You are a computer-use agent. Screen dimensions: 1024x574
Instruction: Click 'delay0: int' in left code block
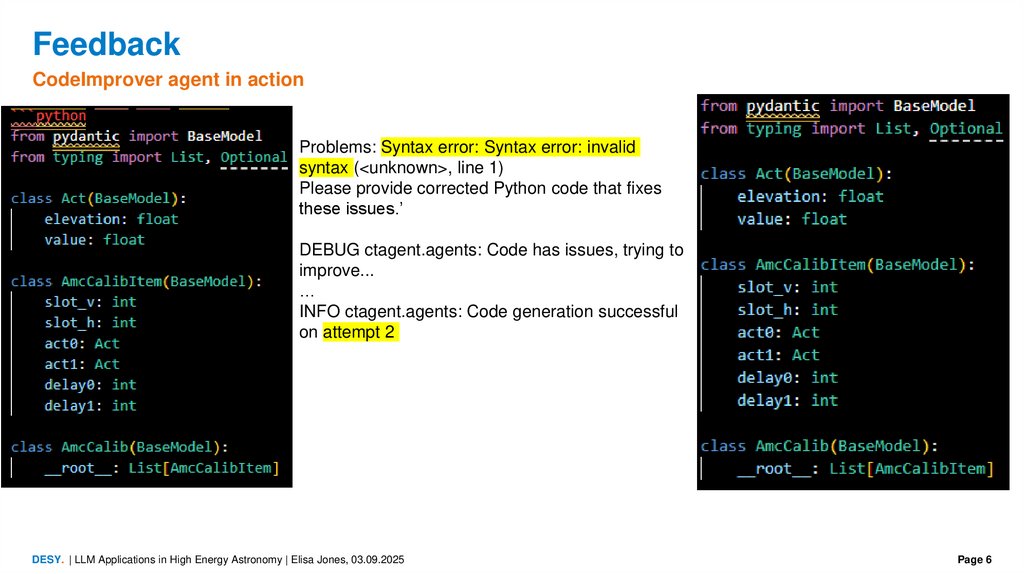point(90,385)
